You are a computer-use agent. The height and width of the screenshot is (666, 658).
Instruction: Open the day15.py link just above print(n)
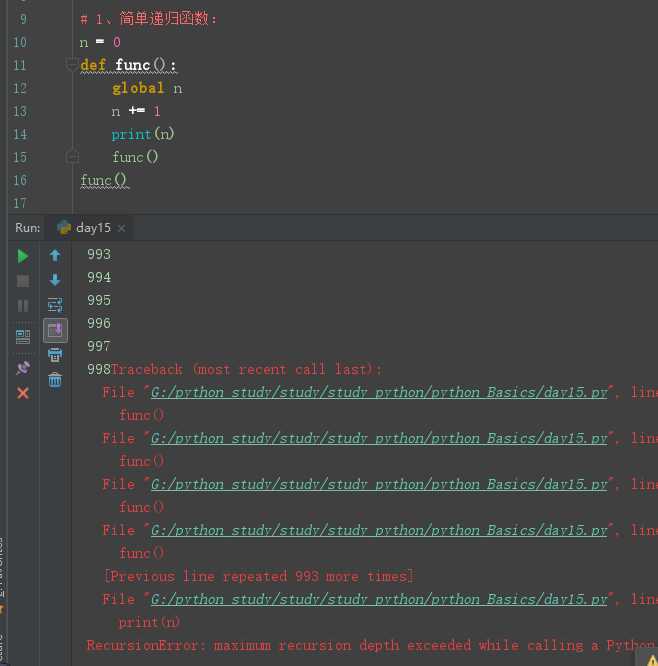(x=379, y=599)
